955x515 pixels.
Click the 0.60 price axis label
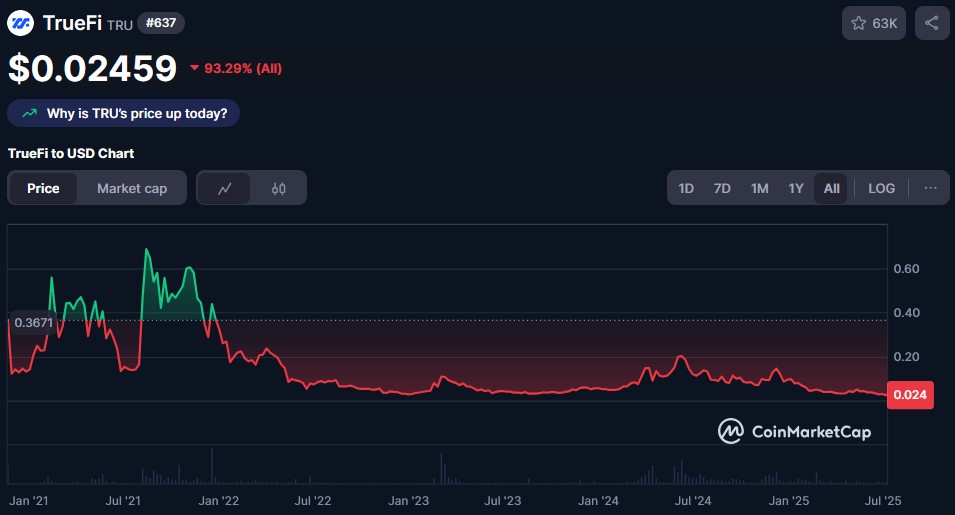906,268
